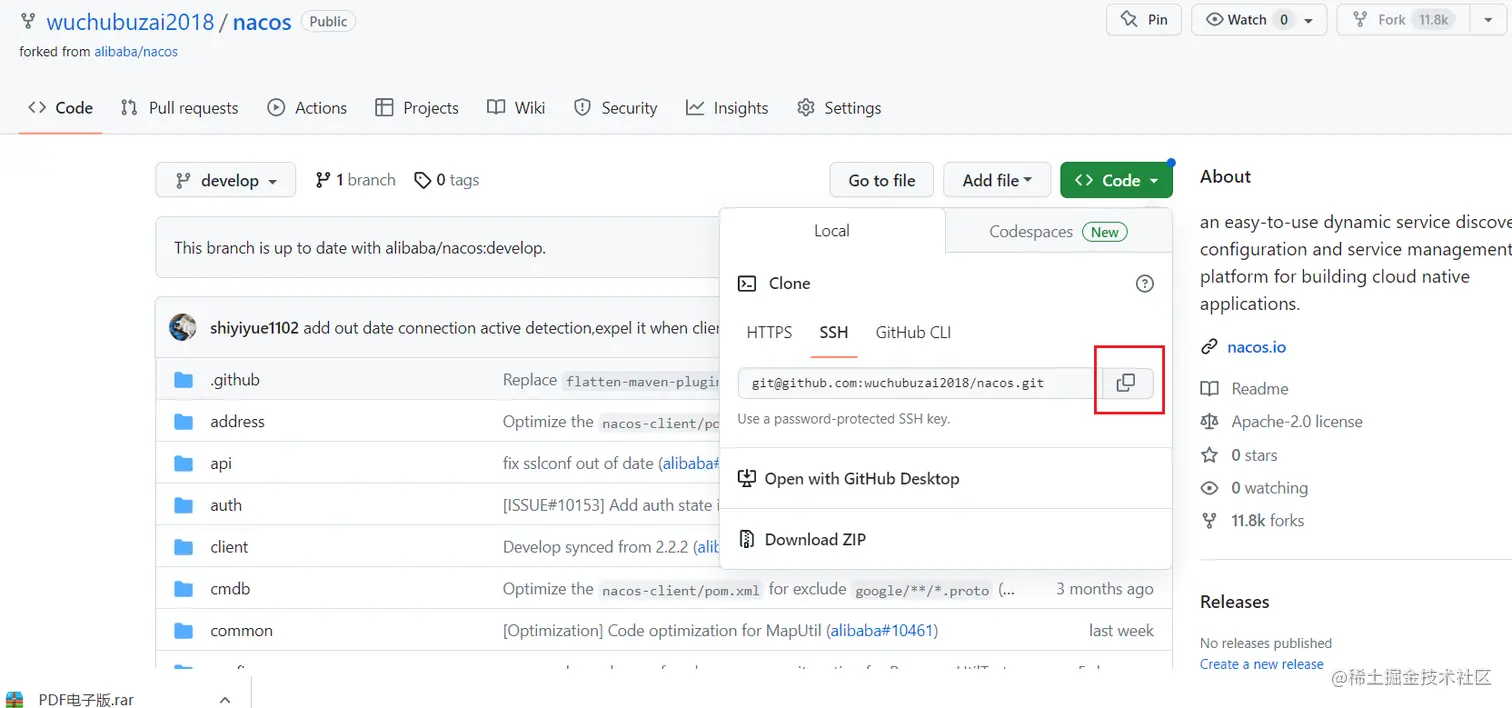Open the 'fix sslconf out of date' commit
The image size is (1512, 708).
tap(578, 464)
